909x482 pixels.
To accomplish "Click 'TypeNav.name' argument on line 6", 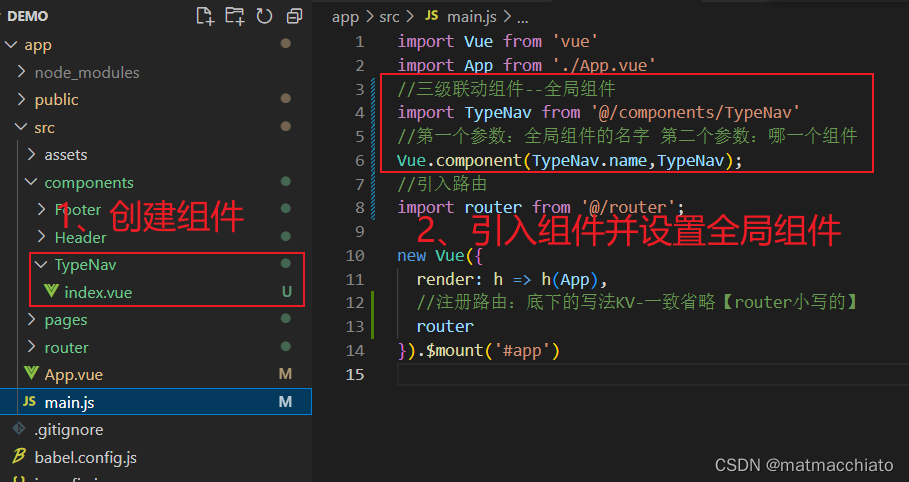I will [x=589, y=160].
